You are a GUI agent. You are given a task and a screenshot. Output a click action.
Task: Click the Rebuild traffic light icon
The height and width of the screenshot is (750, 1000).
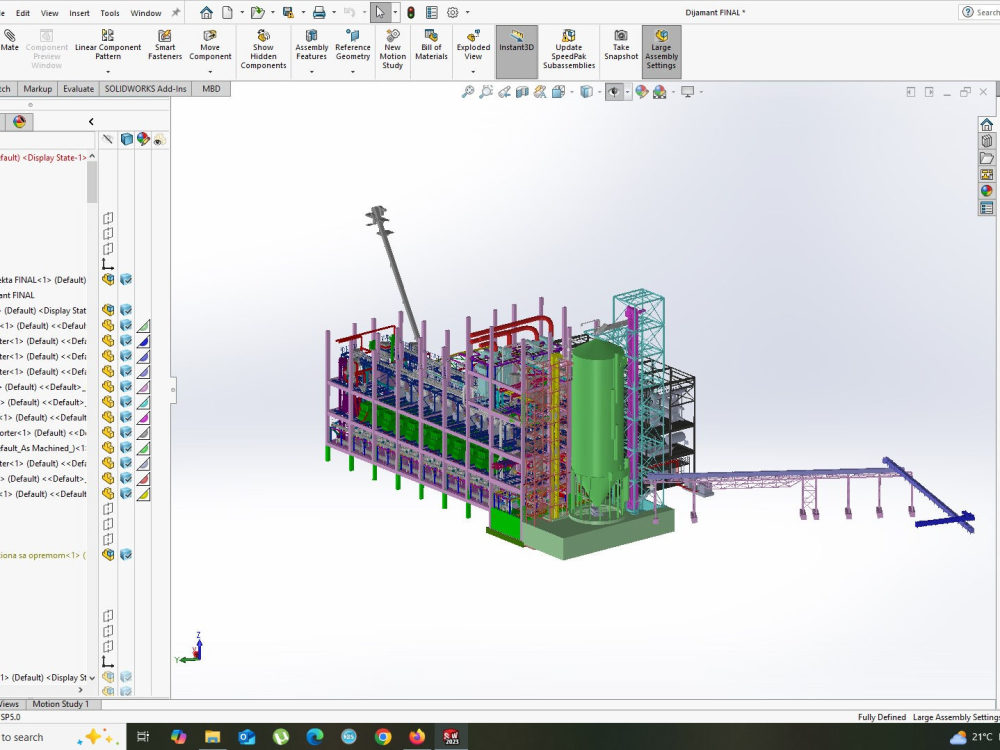click(411, 12)
